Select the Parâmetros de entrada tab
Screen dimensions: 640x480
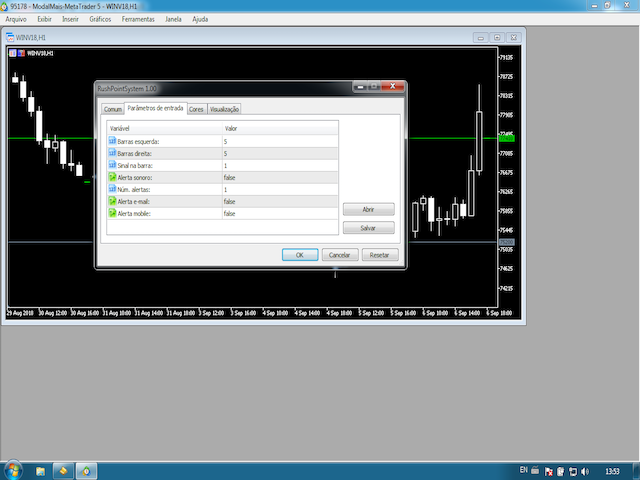[155, 108]
